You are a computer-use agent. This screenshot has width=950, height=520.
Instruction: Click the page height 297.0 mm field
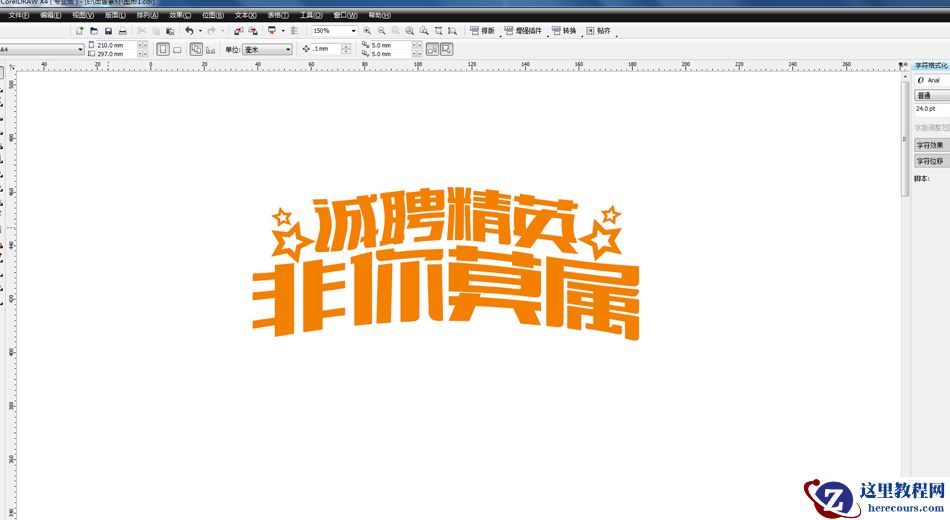[116, 54]
